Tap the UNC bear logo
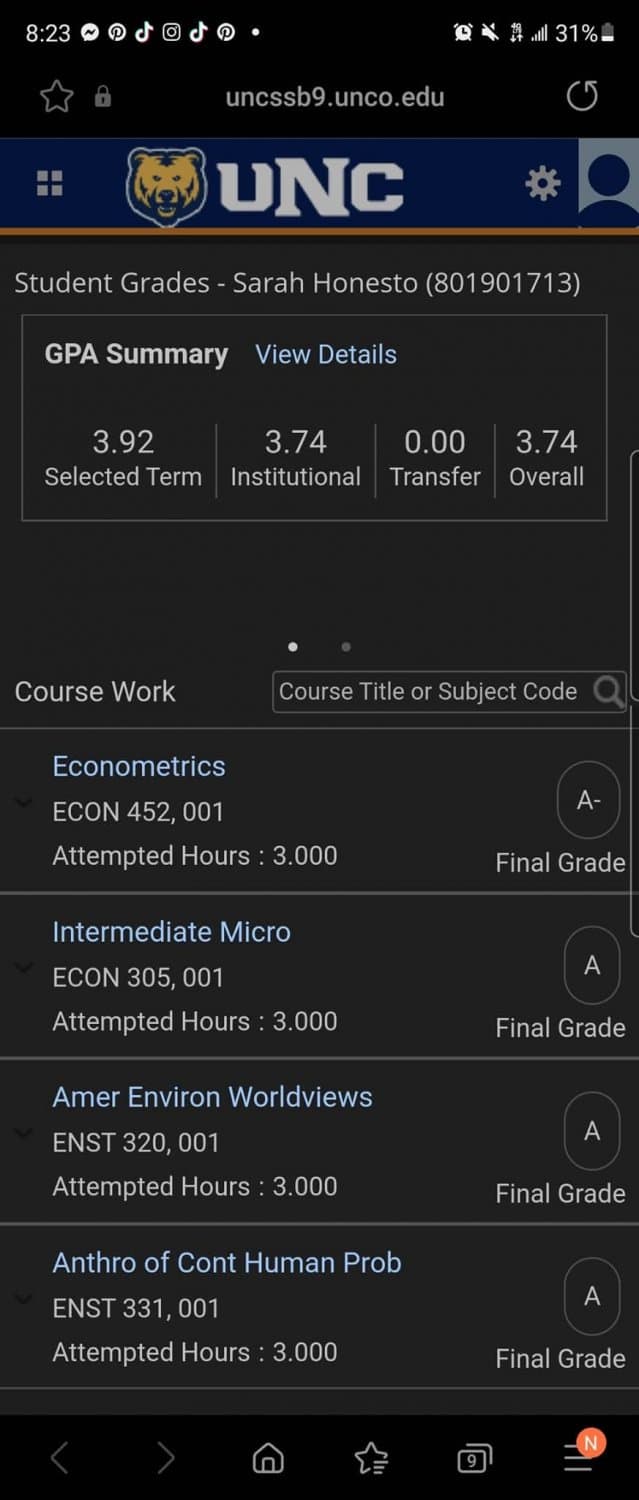This screenshot has height=1500, width=639. coord(166,186)
